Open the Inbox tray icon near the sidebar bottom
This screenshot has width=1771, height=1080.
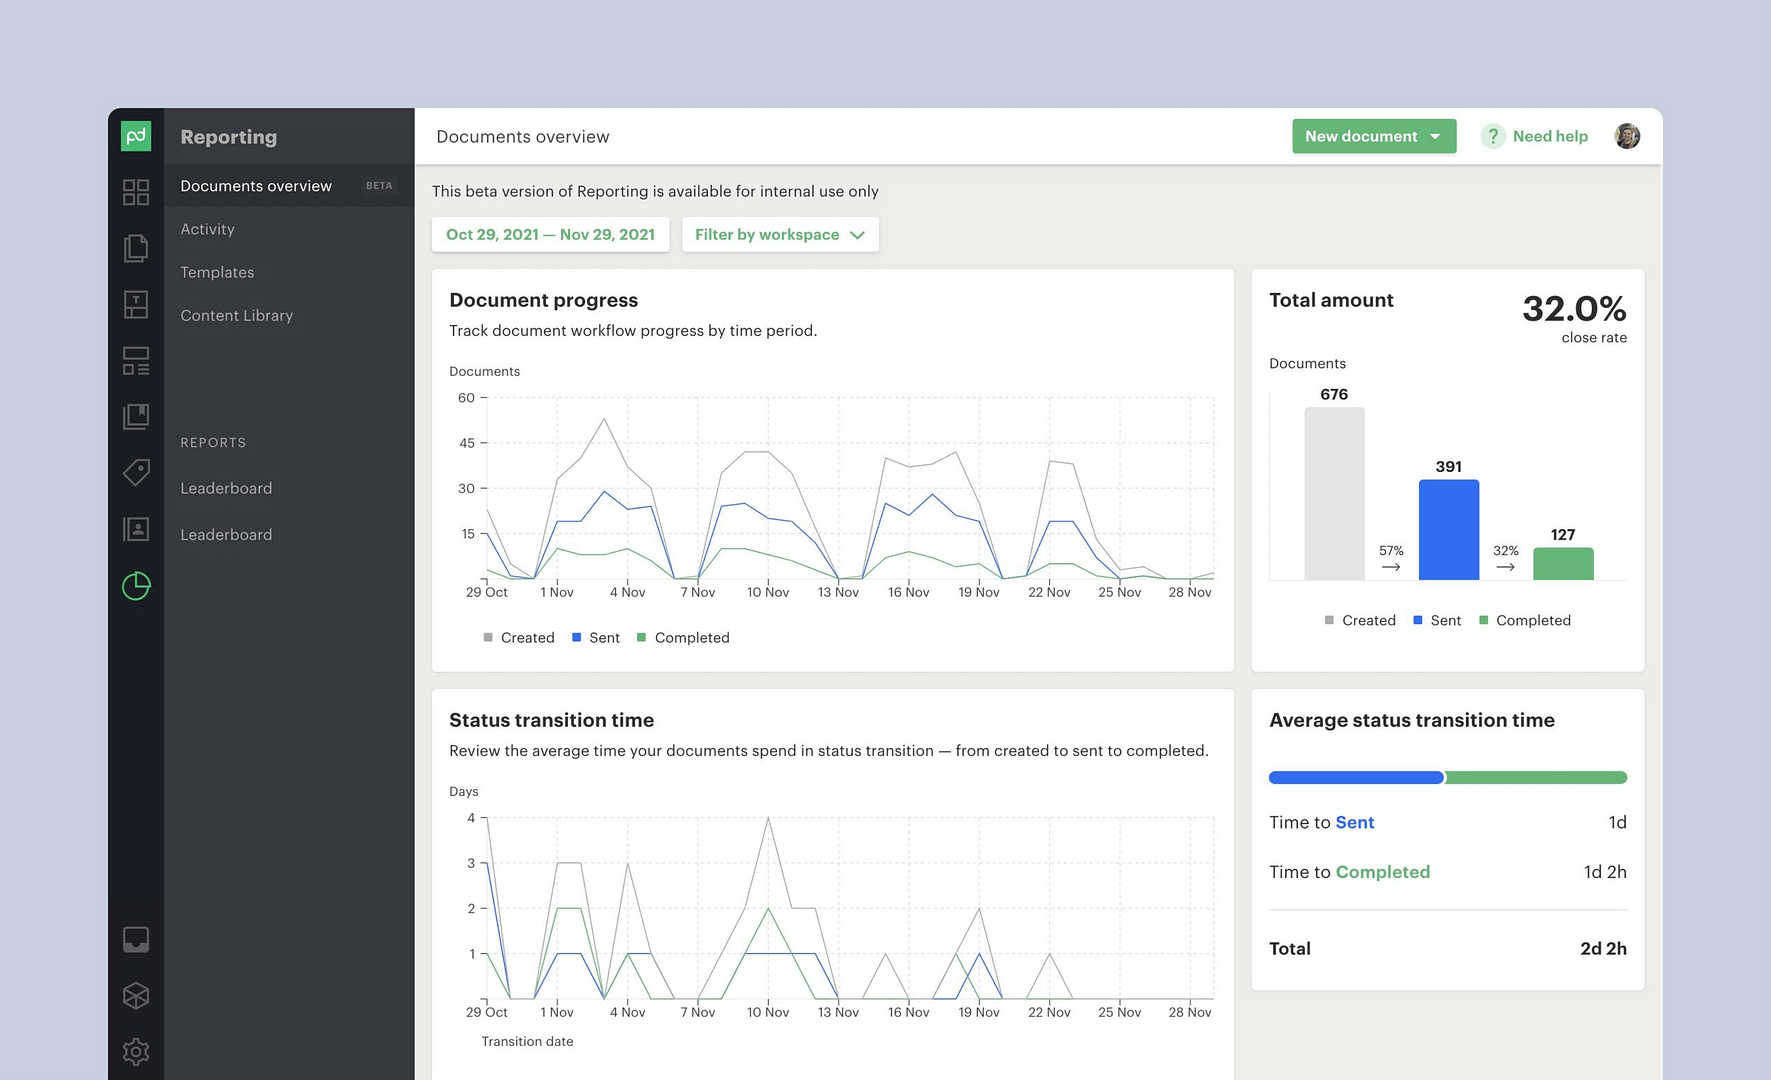coord(136,938)
